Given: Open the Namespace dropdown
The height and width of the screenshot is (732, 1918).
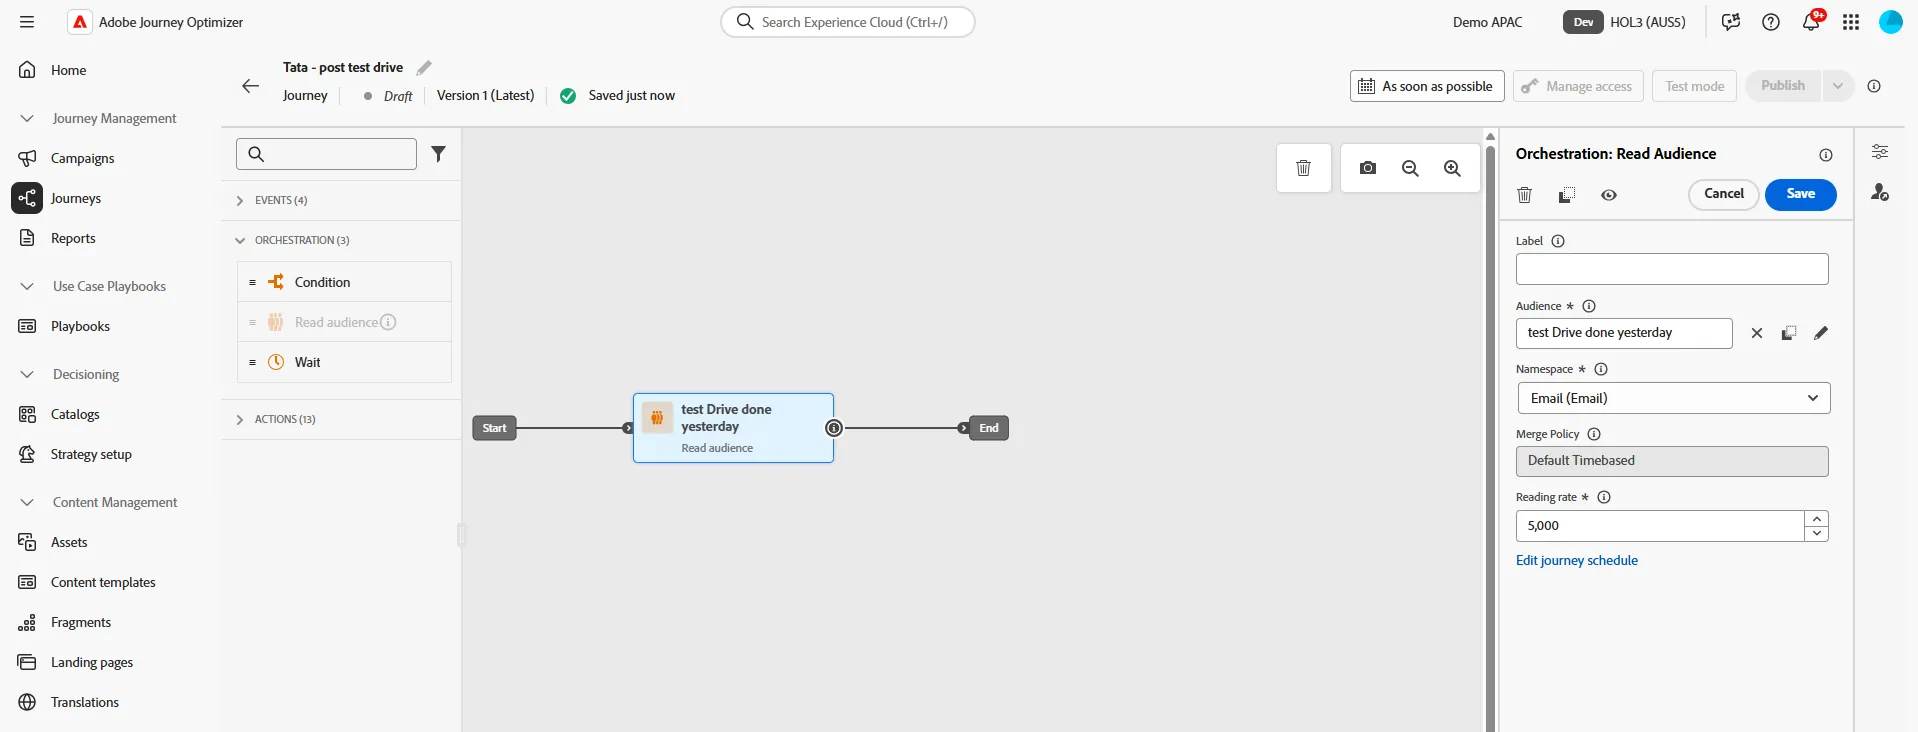Looking at the screenshot, I should pos(1673,398).
